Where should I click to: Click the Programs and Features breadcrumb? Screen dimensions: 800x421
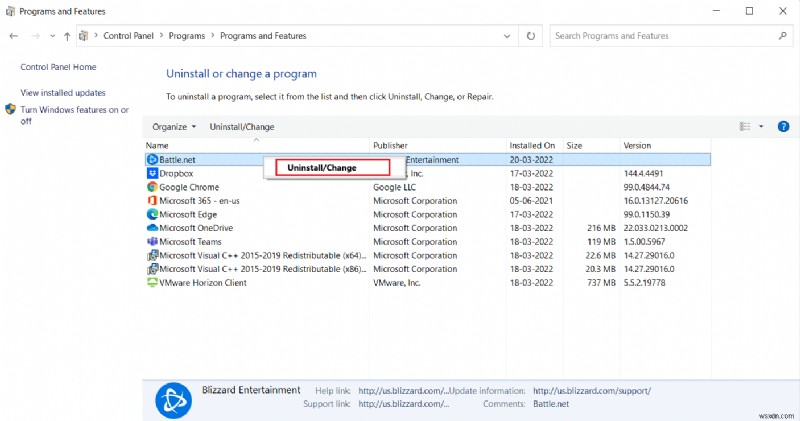click(x=263, y=36)
